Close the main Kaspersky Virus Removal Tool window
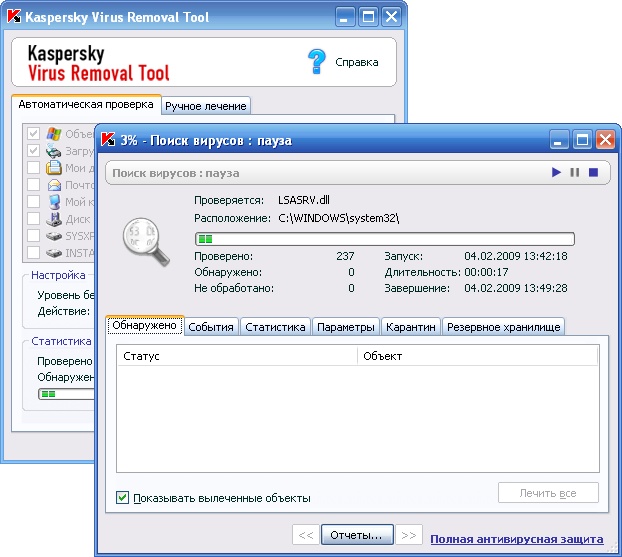The height and width of the screenshot is (557, 622). 391,17
